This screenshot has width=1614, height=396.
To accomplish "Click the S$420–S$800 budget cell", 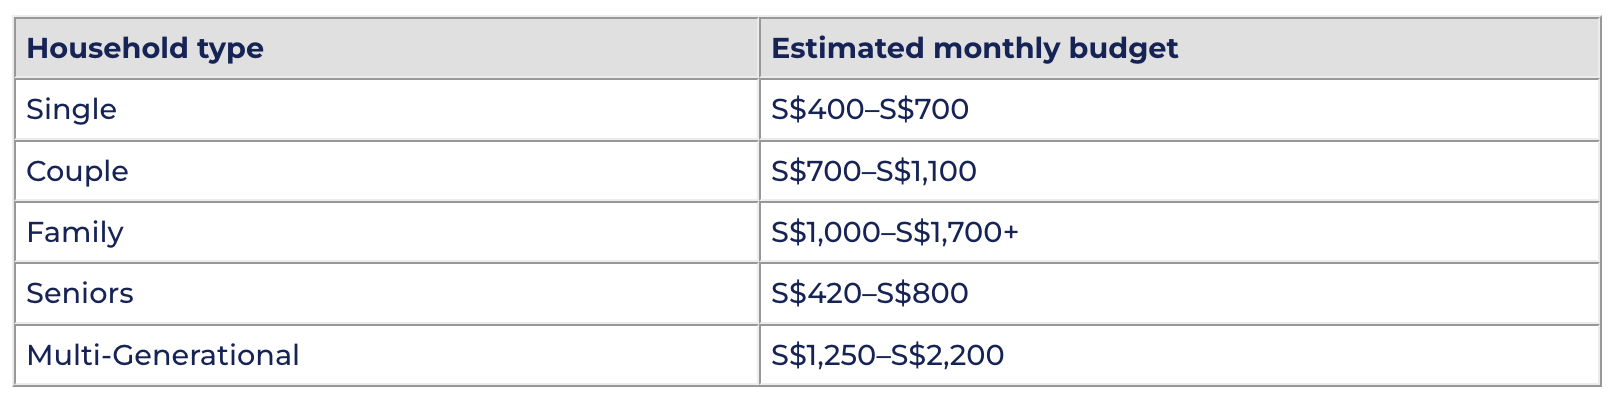I will pos(1180,294).
